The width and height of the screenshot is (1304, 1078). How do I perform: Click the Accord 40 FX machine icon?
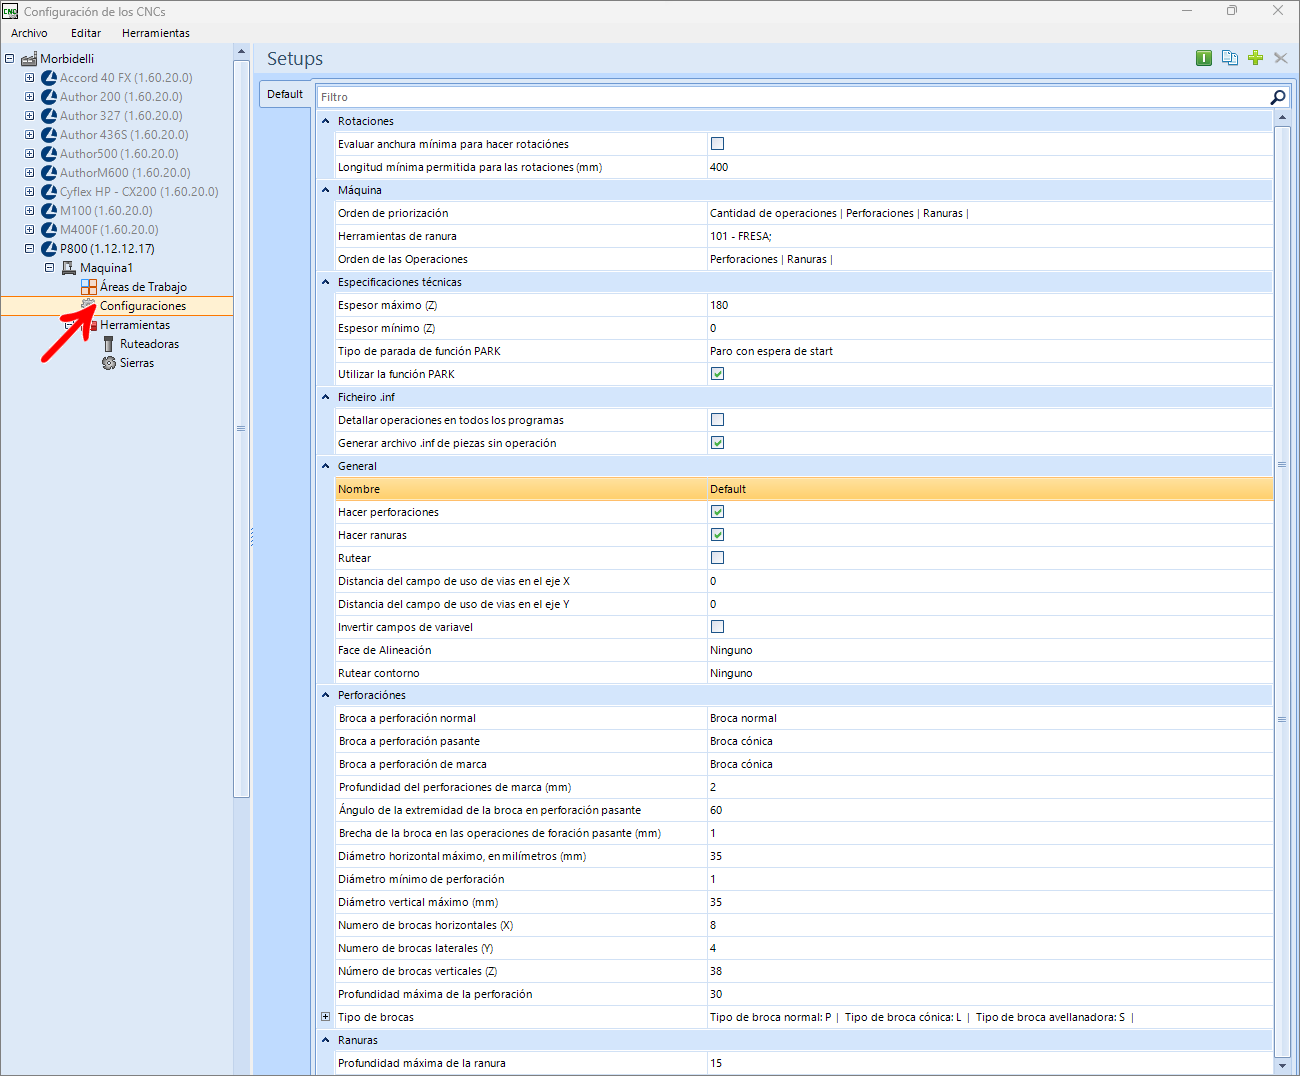(49, 78)
